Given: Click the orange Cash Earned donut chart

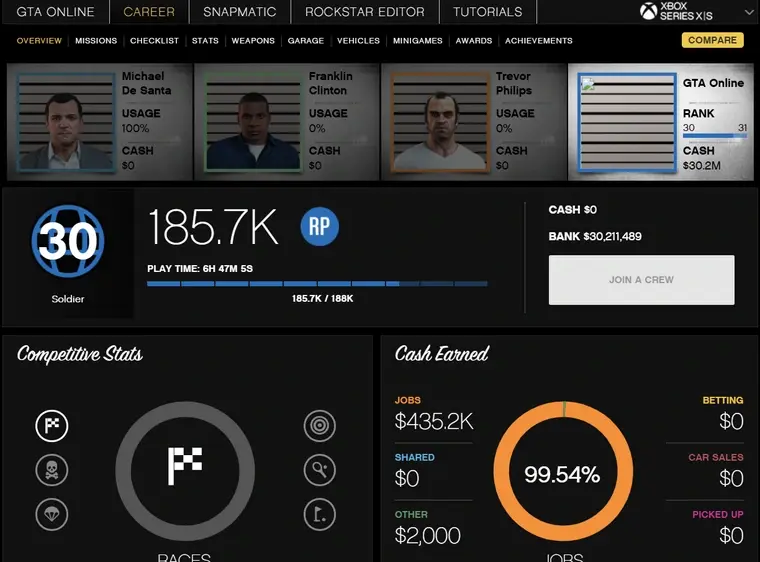Looking at the screenshot, I should [563, 471].
